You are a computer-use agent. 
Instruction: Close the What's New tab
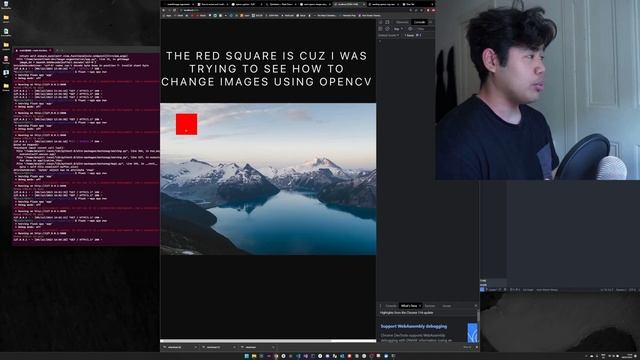420,306
